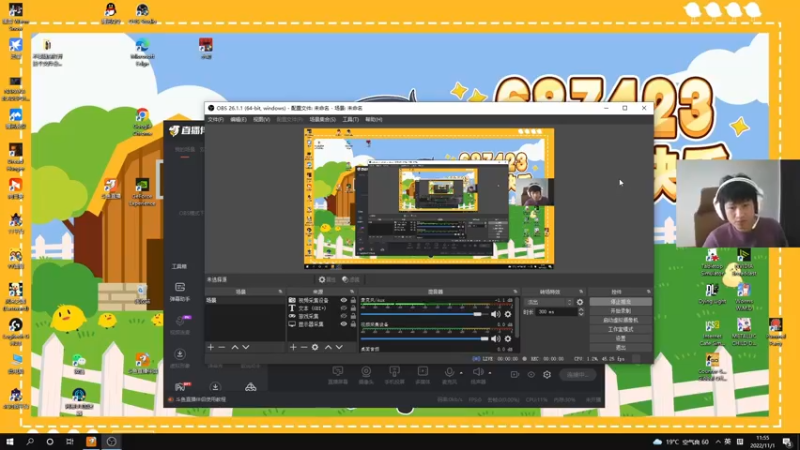Click 启动虚拟摄像机 button

620,320
